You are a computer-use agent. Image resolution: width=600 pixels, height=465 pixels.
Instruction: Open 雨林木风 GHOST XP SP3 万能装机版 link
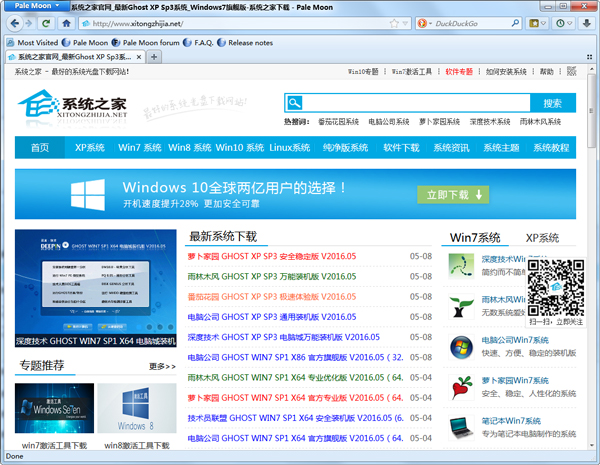coord(272,276)
